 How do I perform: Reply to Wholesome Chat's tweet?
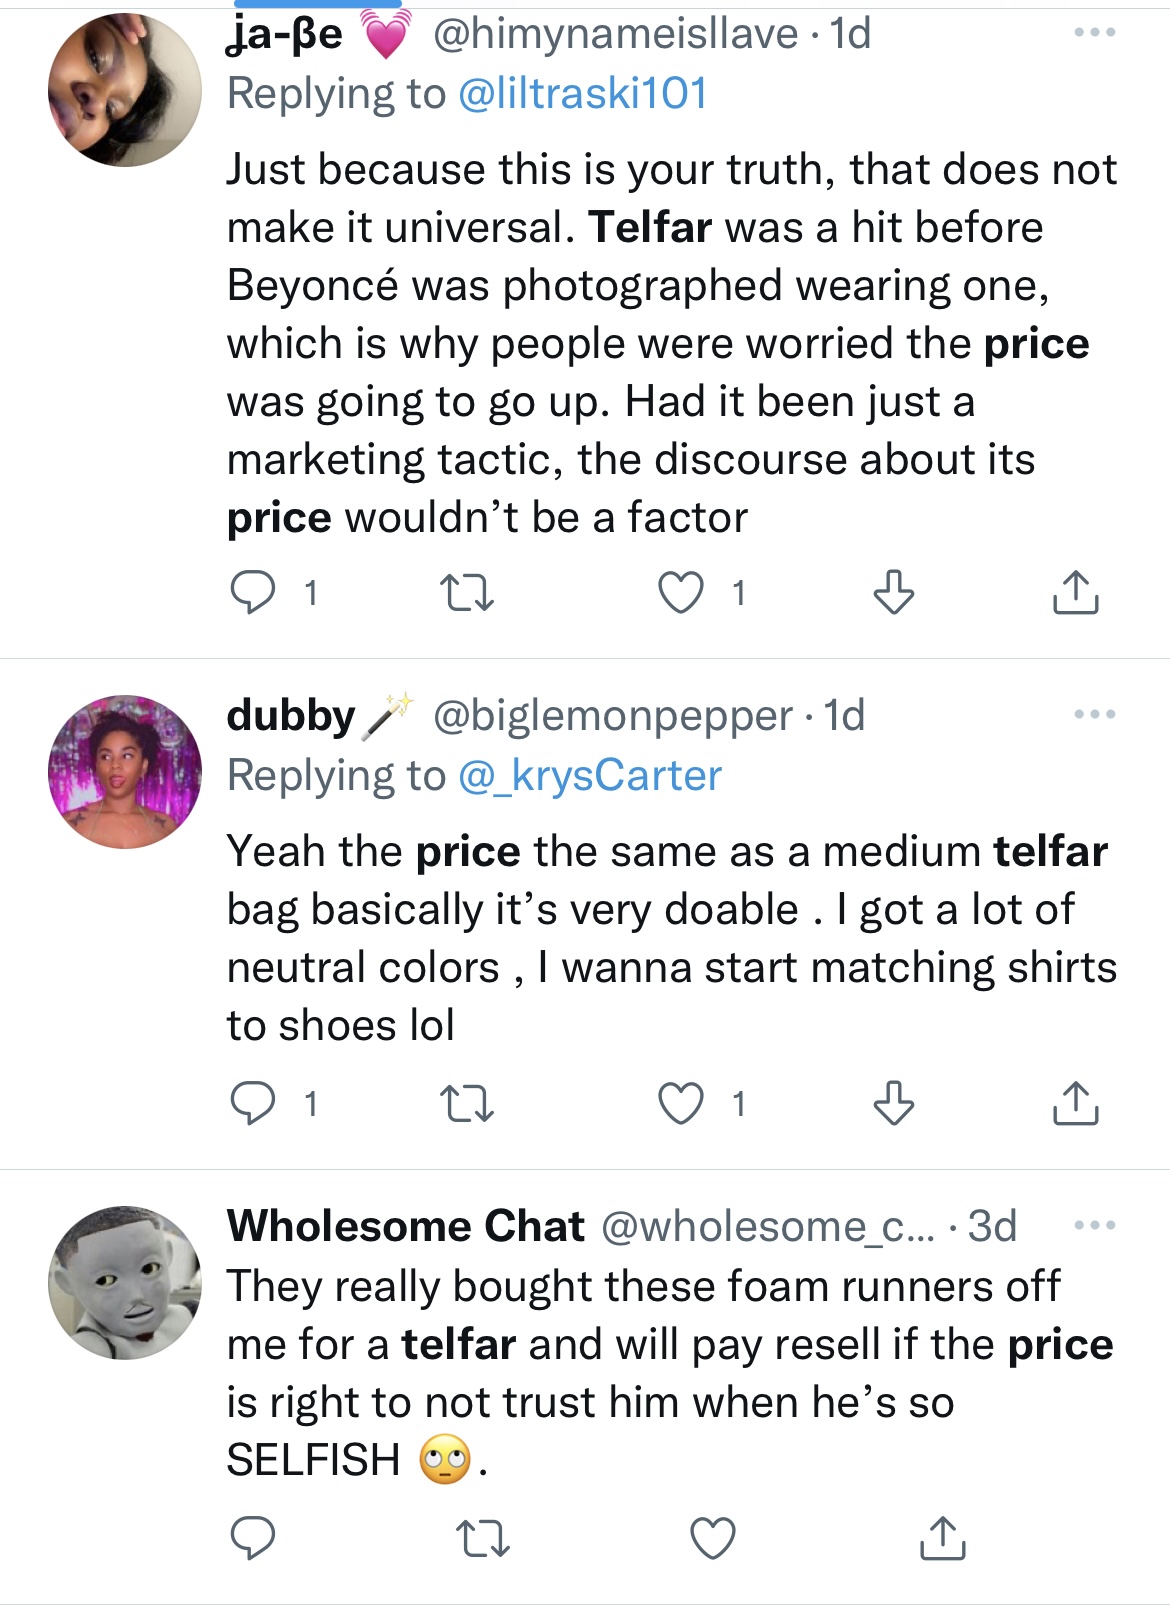point(253,1539)
